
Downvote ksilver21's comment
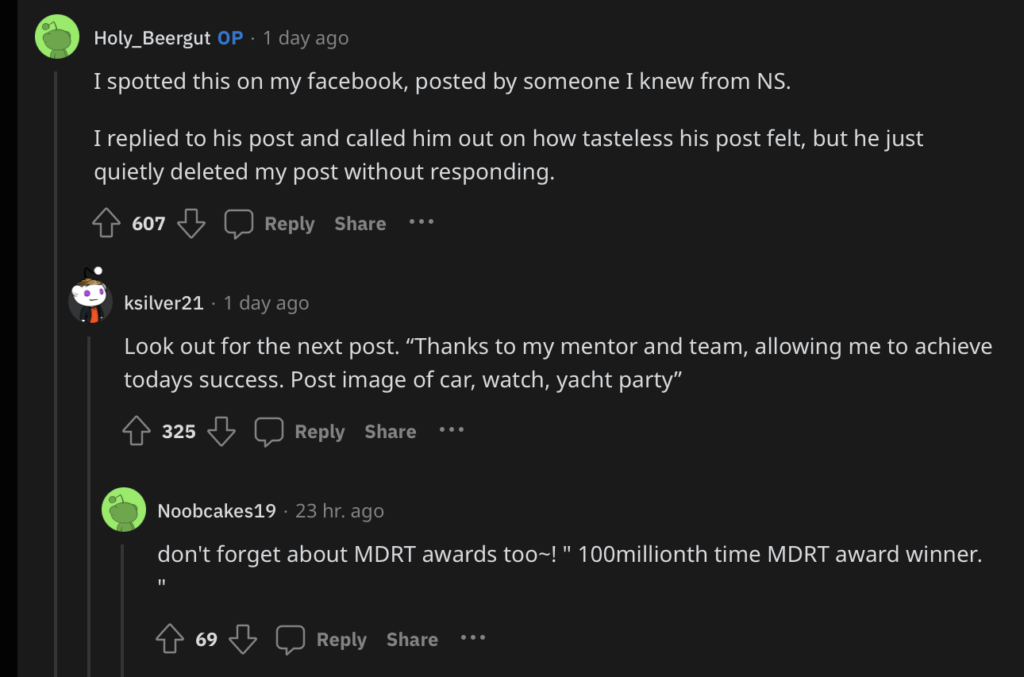[x=221, y=431]
